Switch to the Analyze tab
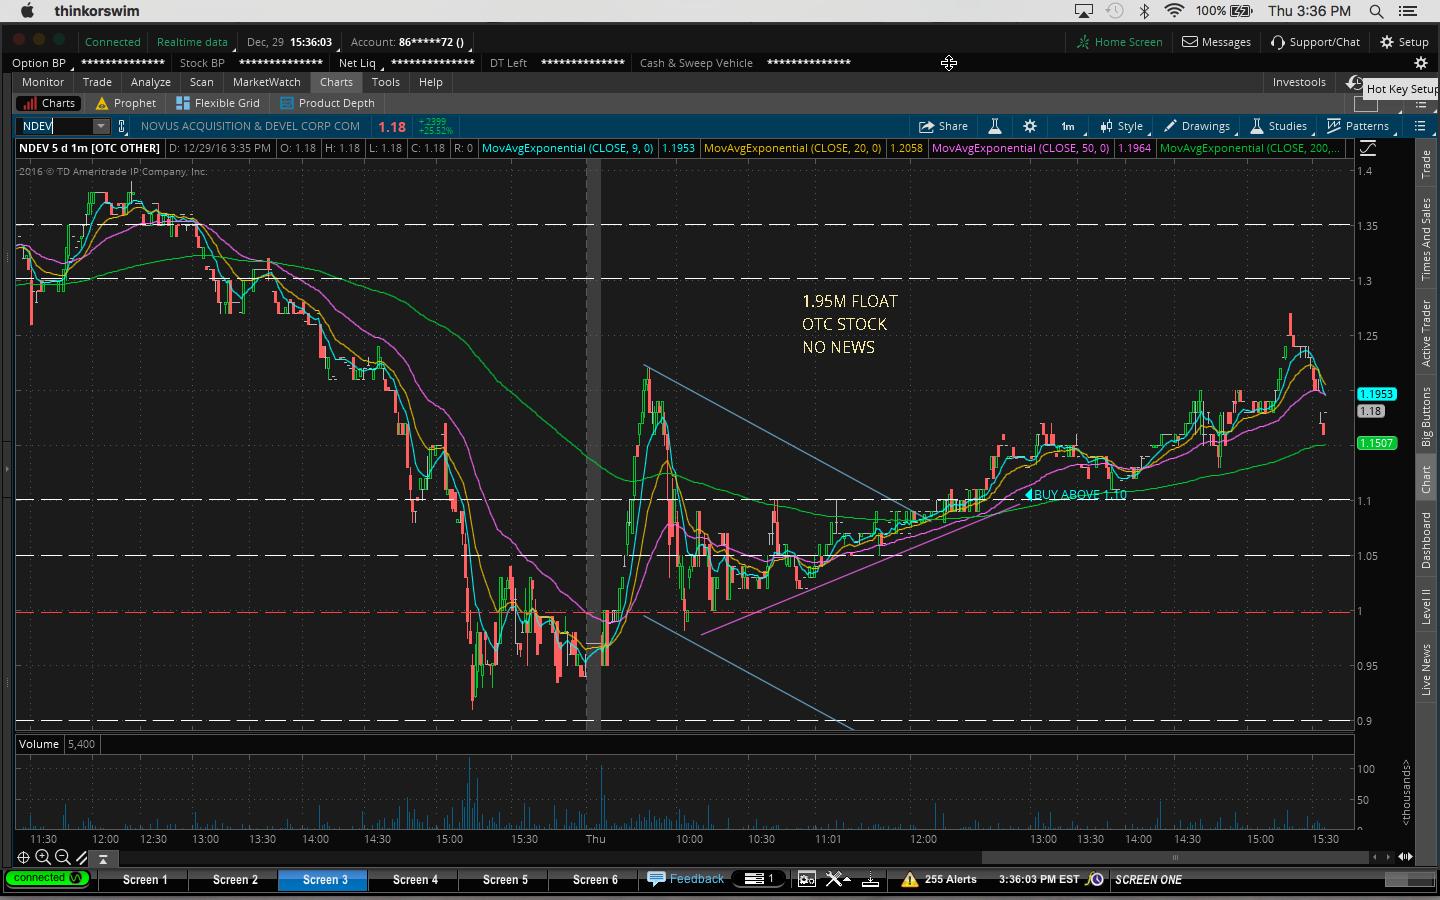 [151, 82]
